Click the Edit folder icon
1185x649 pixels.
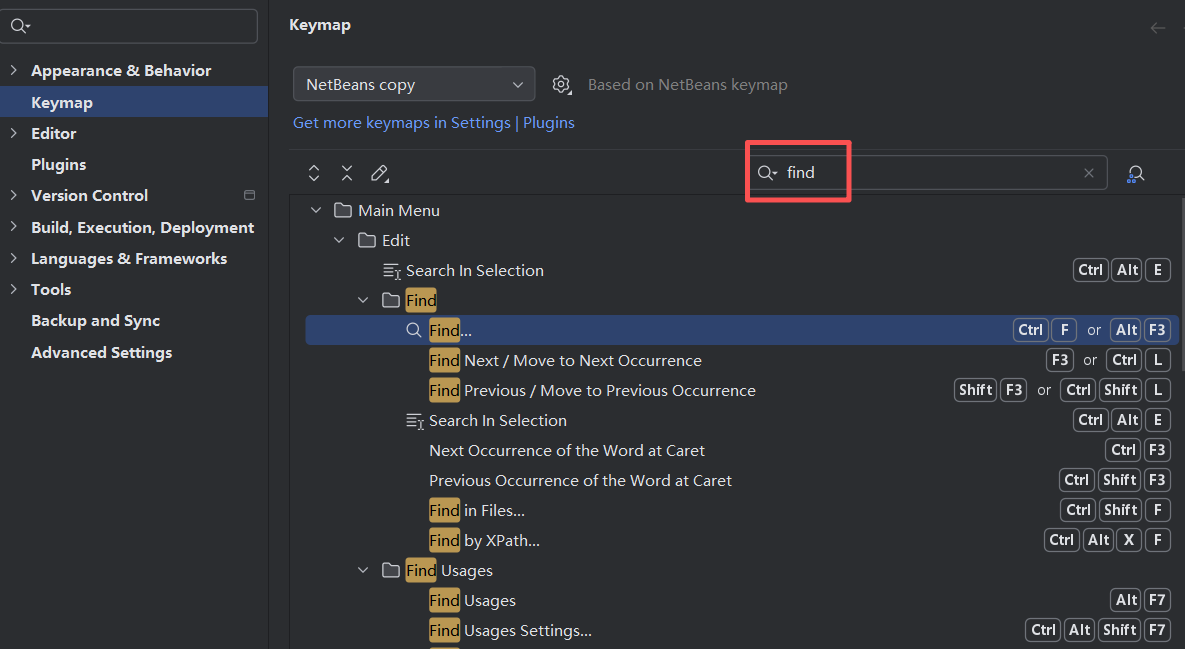[x=367, y=240]
